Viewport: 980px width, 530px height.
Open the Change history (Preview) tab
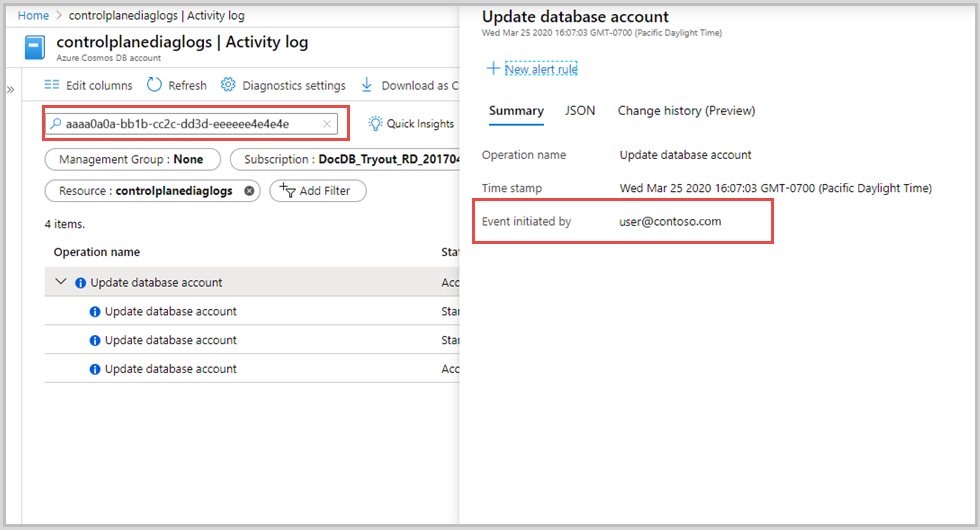pyautogui.click(x=686, y=111)
